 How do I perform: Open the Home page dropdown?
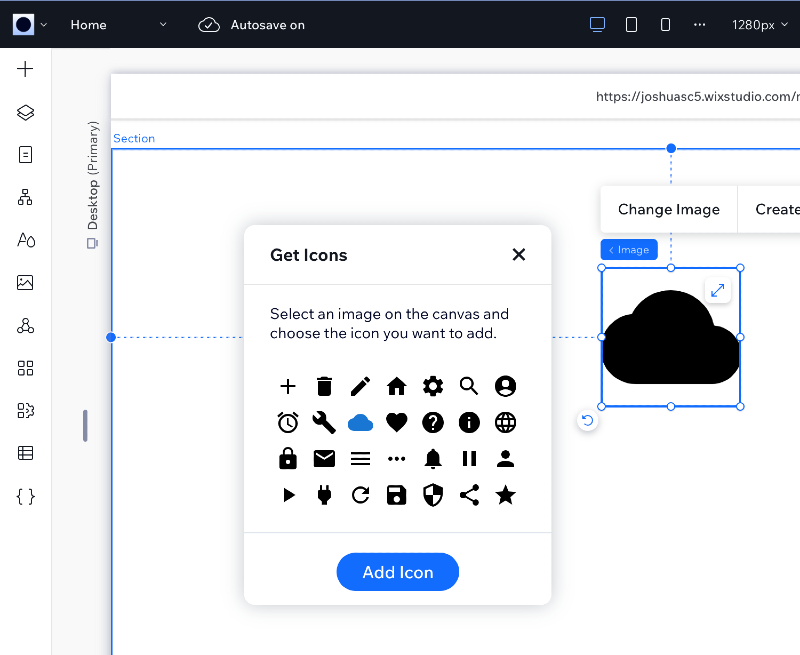point(118,24)
